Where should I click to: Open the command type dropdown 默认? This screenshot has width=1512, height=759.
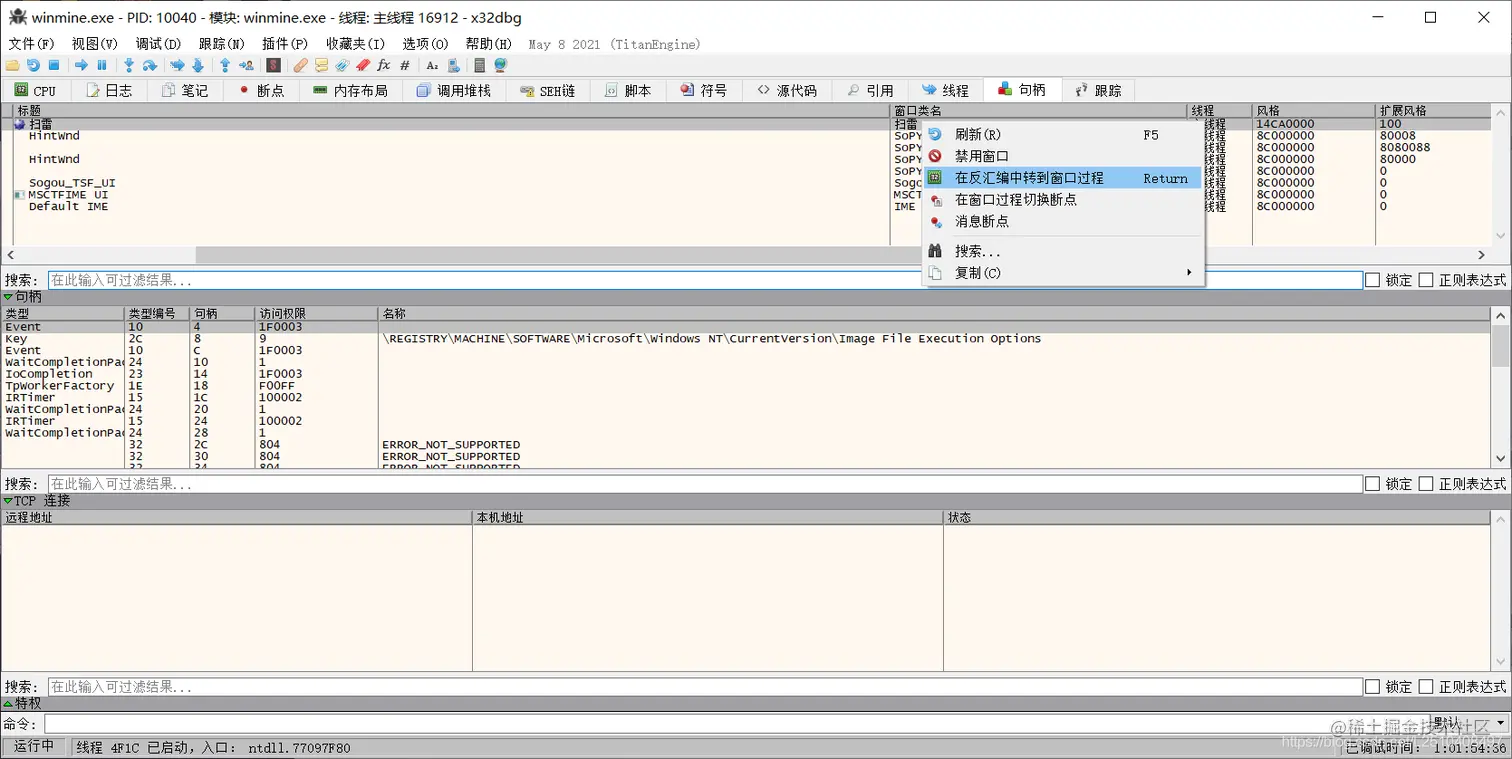1469,723
